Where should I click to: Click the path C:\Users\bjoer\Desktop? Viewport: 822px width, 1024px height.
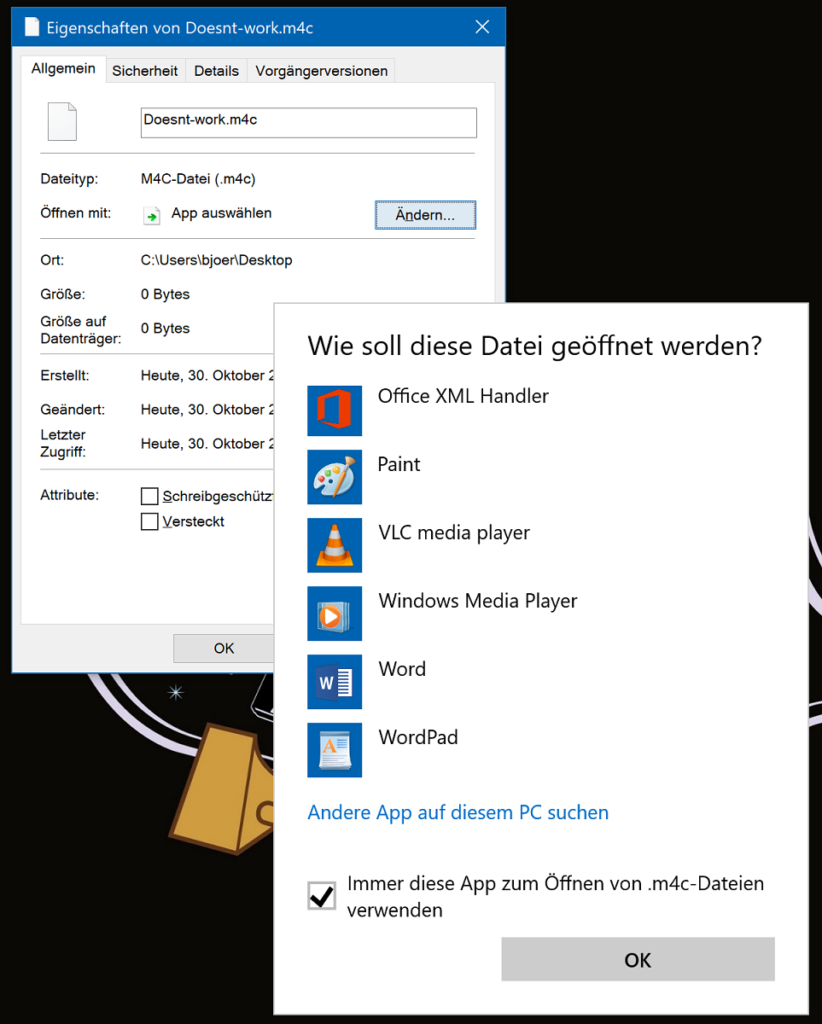point(216,260)
